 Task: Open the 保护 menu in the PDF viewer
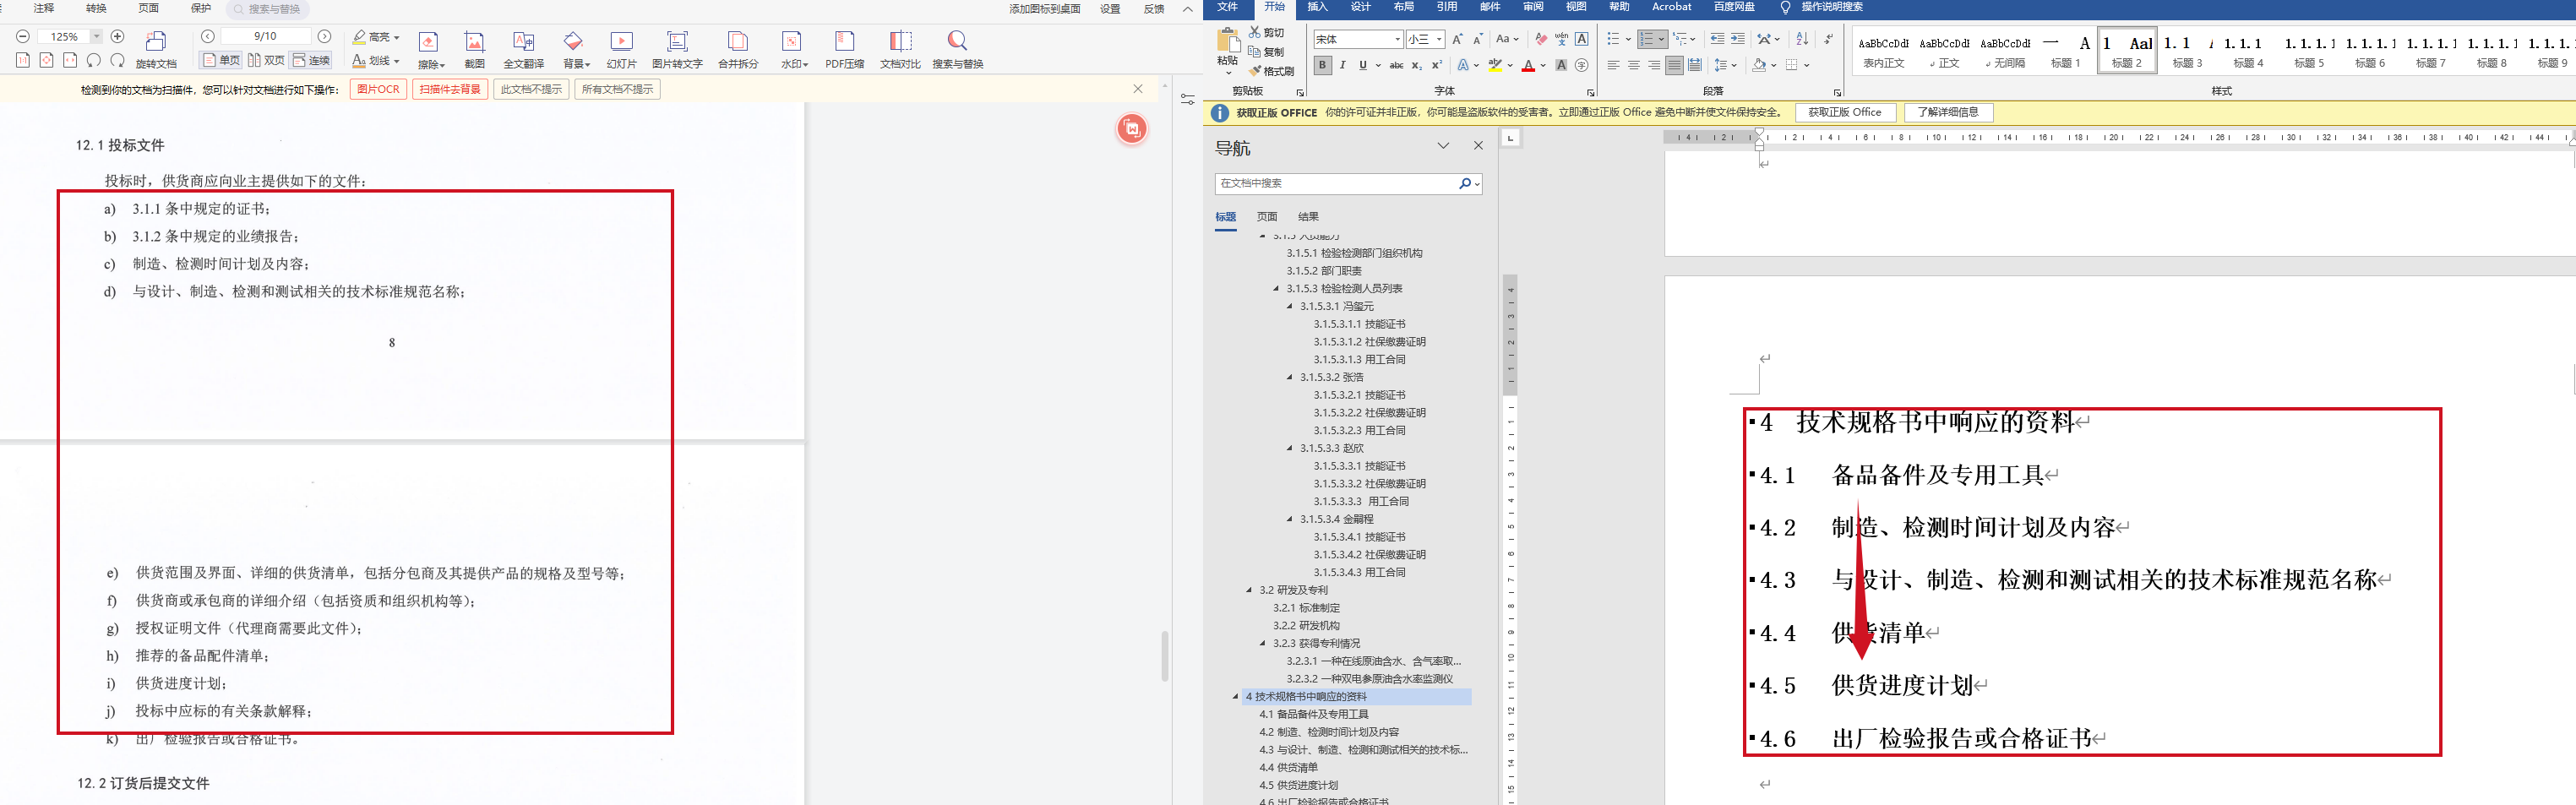[201, 8]
